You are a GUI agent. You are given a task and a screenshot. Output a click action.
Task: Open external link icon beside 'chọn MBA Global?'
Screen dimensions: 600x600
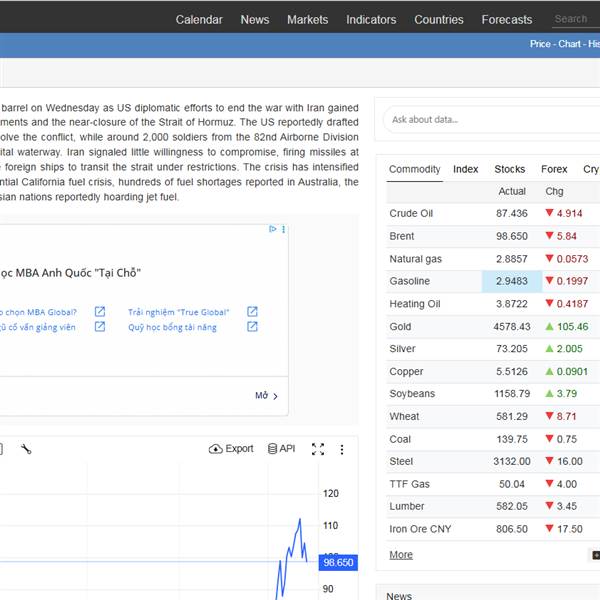(99, 311)
